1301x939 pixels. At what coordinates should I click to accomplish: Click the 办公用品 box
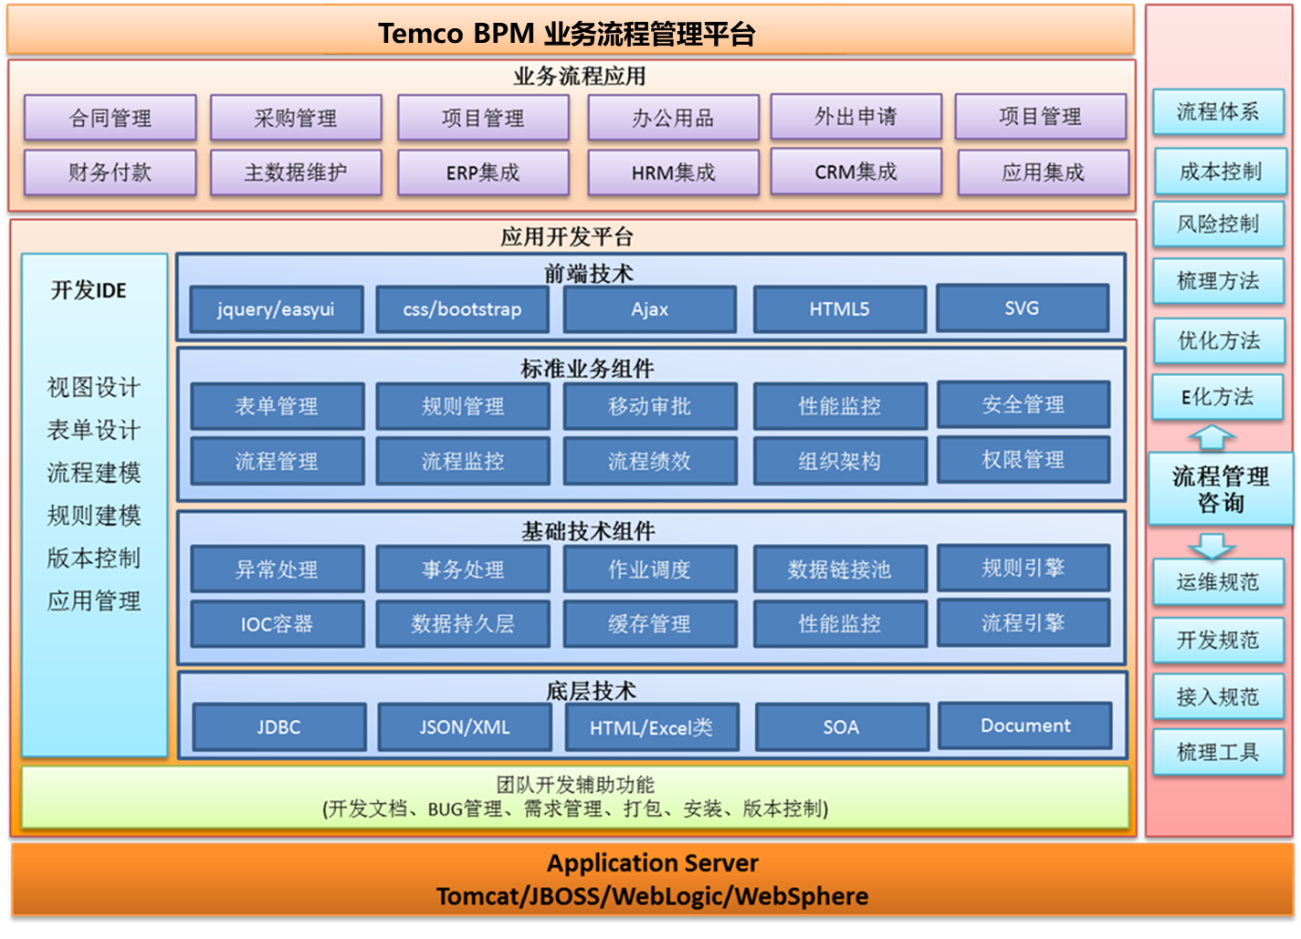[673, 117]
